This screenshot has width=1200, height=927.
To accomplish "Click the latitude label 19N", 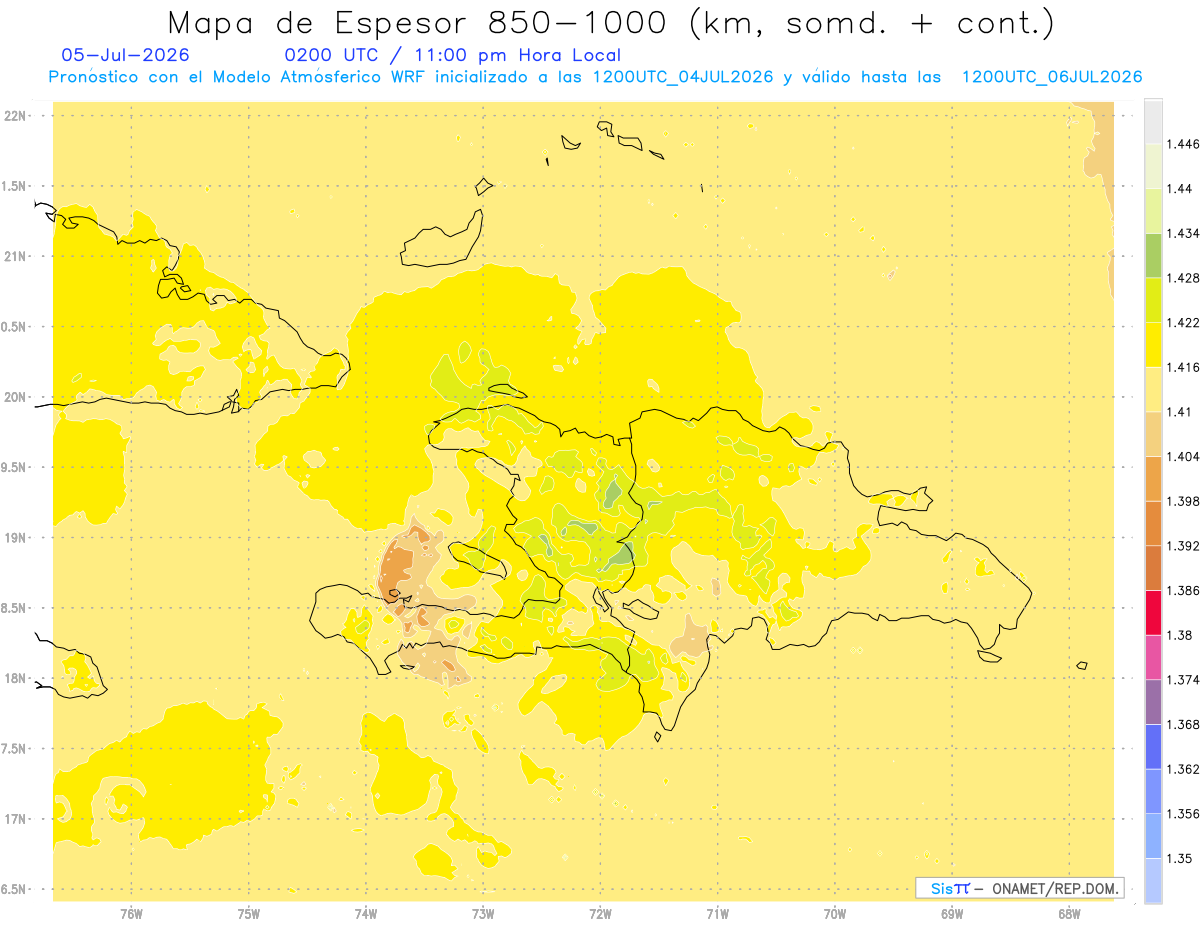I will pos(17,538).
